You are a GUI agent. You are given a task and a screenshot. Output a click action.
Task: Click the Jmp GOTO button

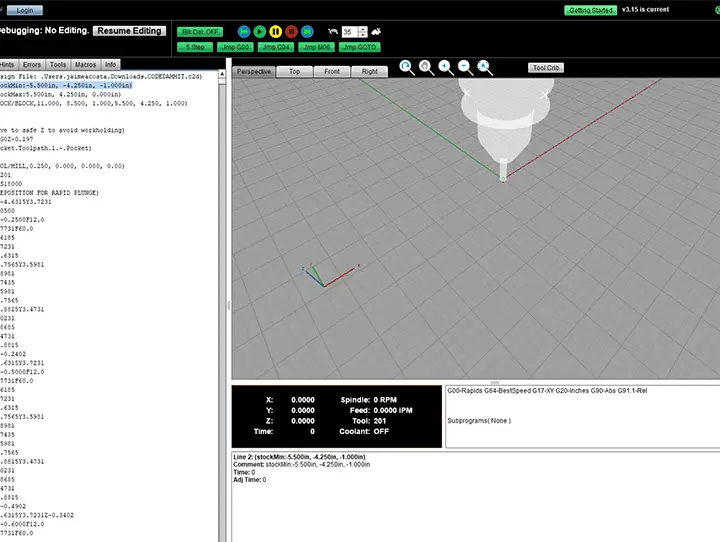point(360,47)
